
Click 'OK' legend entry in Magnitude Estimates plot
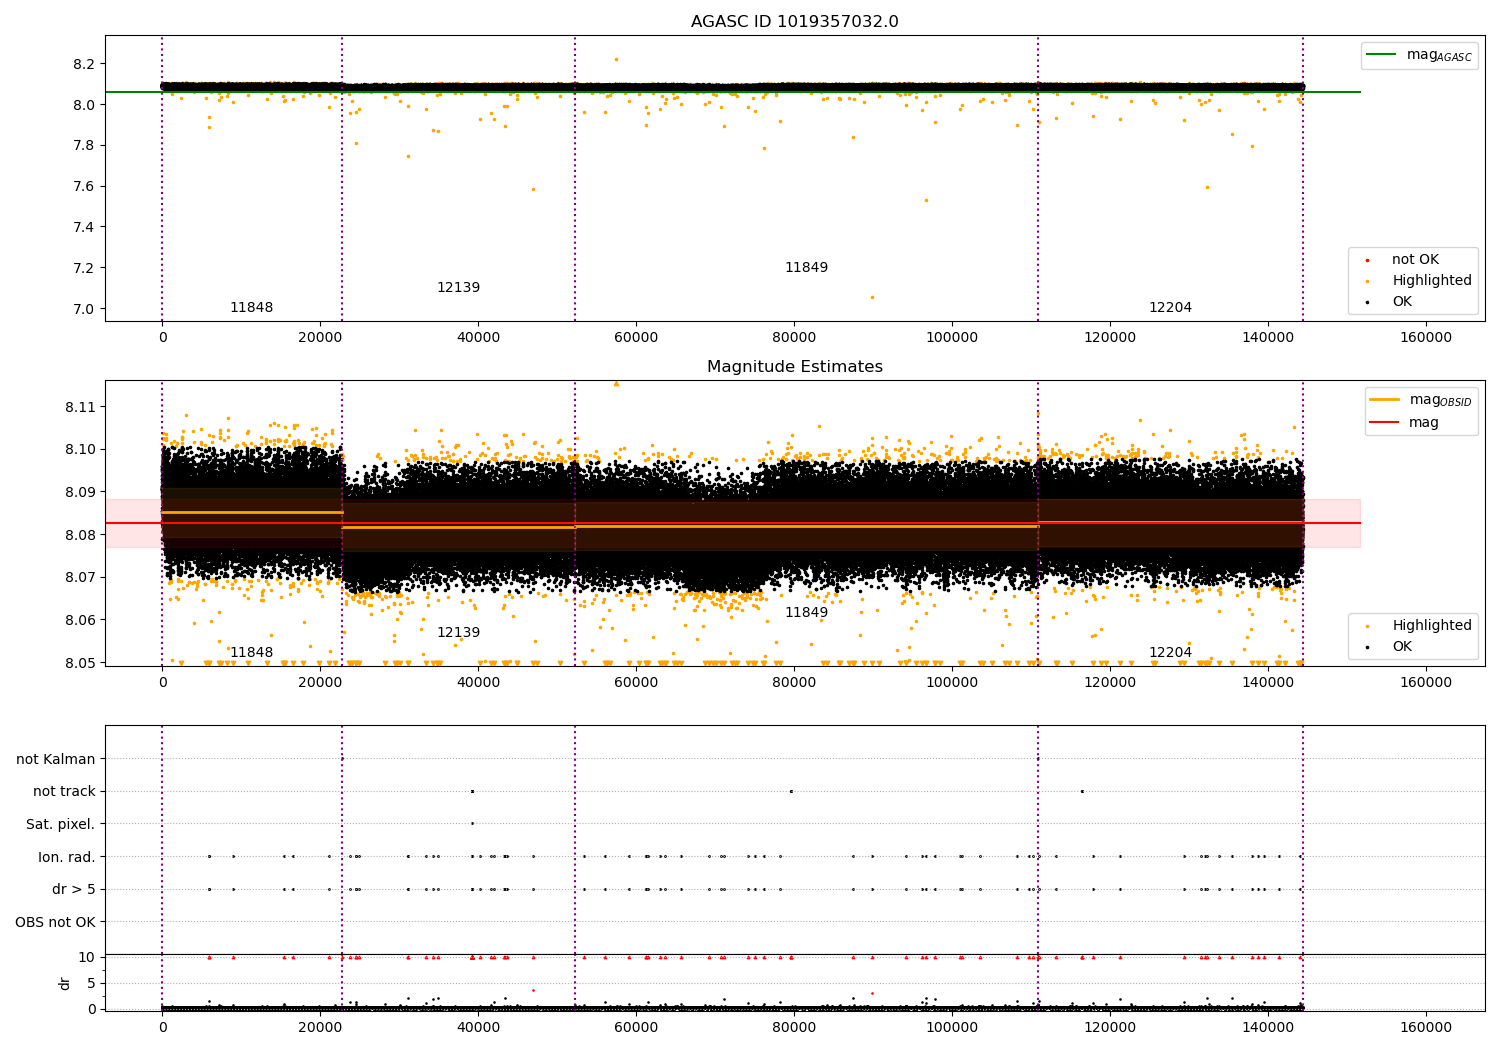[1402, 647]
